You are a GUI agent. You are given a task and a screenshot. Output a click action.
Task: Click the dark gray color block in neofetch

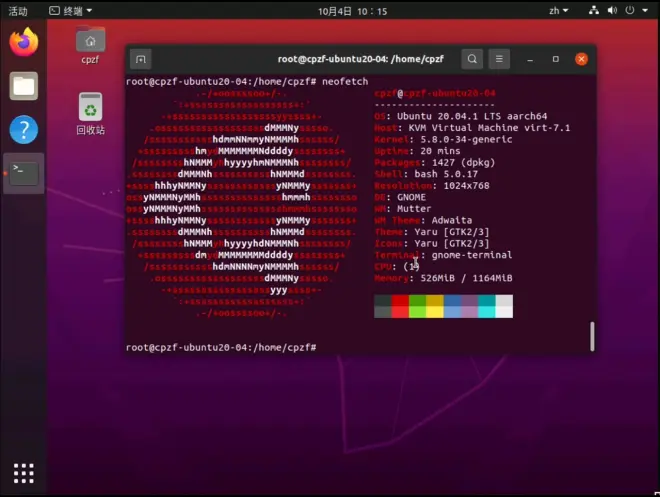pyautogui.click(x=383, y=306)
